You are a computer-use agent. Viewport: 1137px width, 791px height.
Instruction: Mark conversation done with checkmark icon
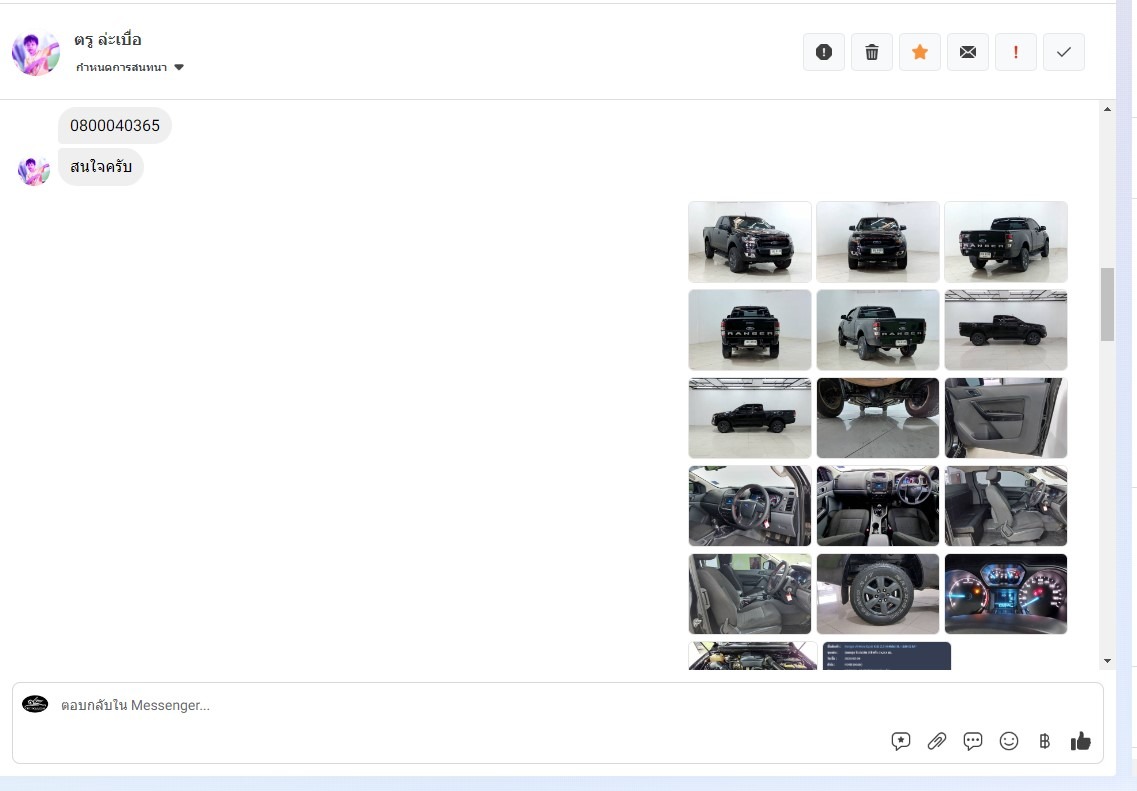1064,52
